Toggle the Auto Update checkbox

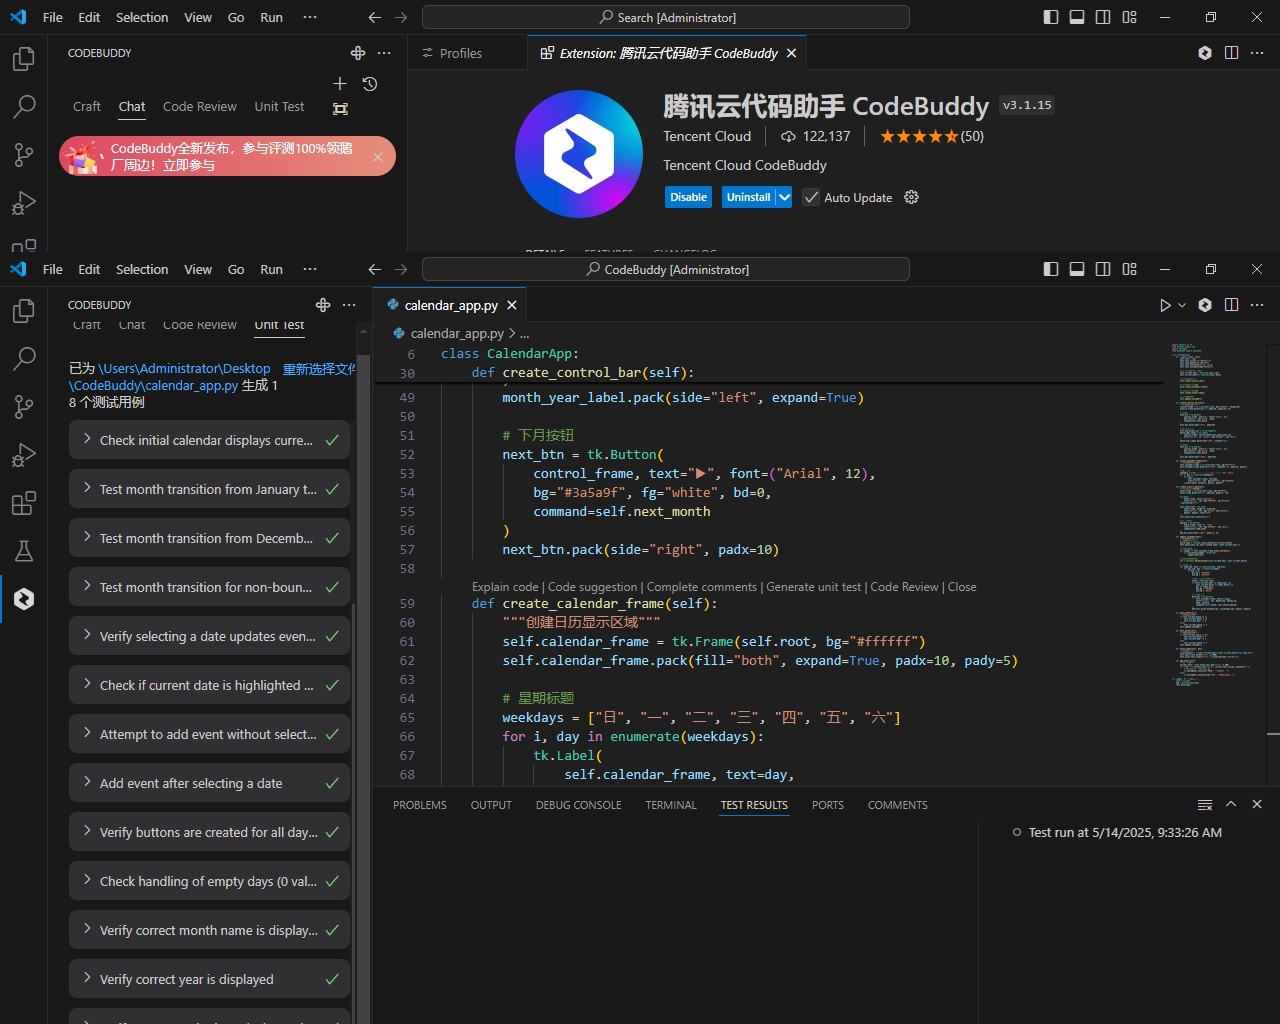coord(810,197)
